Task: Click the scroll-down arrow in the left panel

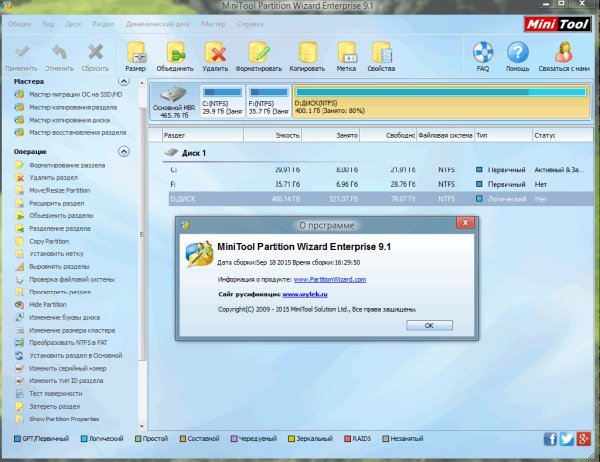Action: point(142,426)
